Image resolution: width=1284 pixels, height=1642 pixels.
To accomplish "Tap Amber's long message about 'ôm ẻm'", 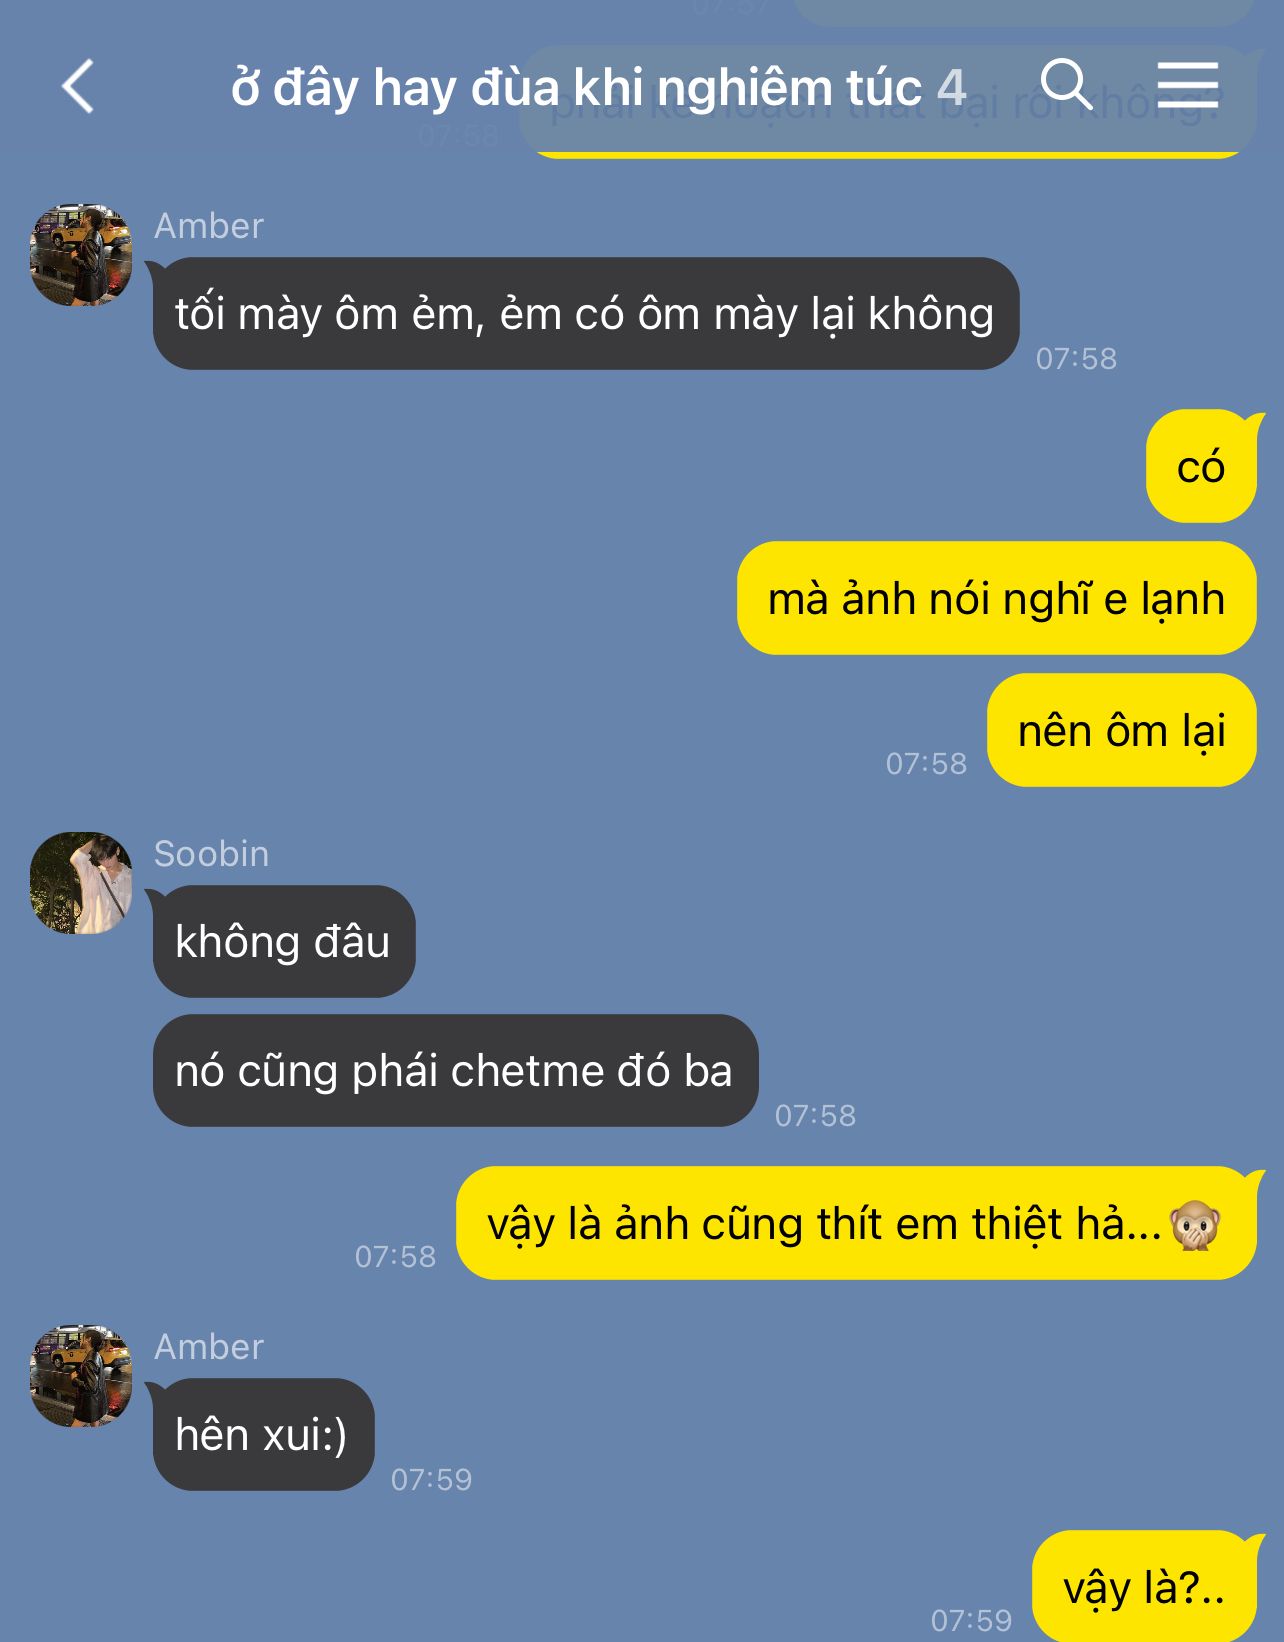I will click(x=585, y=313).
